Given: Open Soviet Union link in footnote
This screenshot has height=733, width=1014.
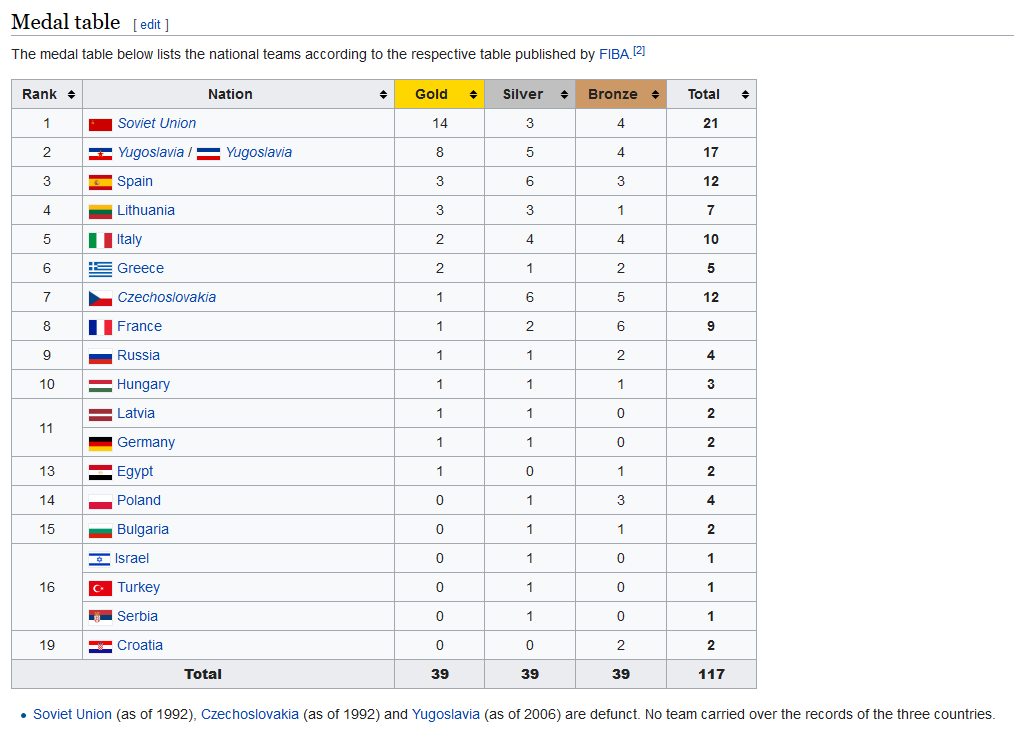Looking at the screenshot, I should pos(72,715).
